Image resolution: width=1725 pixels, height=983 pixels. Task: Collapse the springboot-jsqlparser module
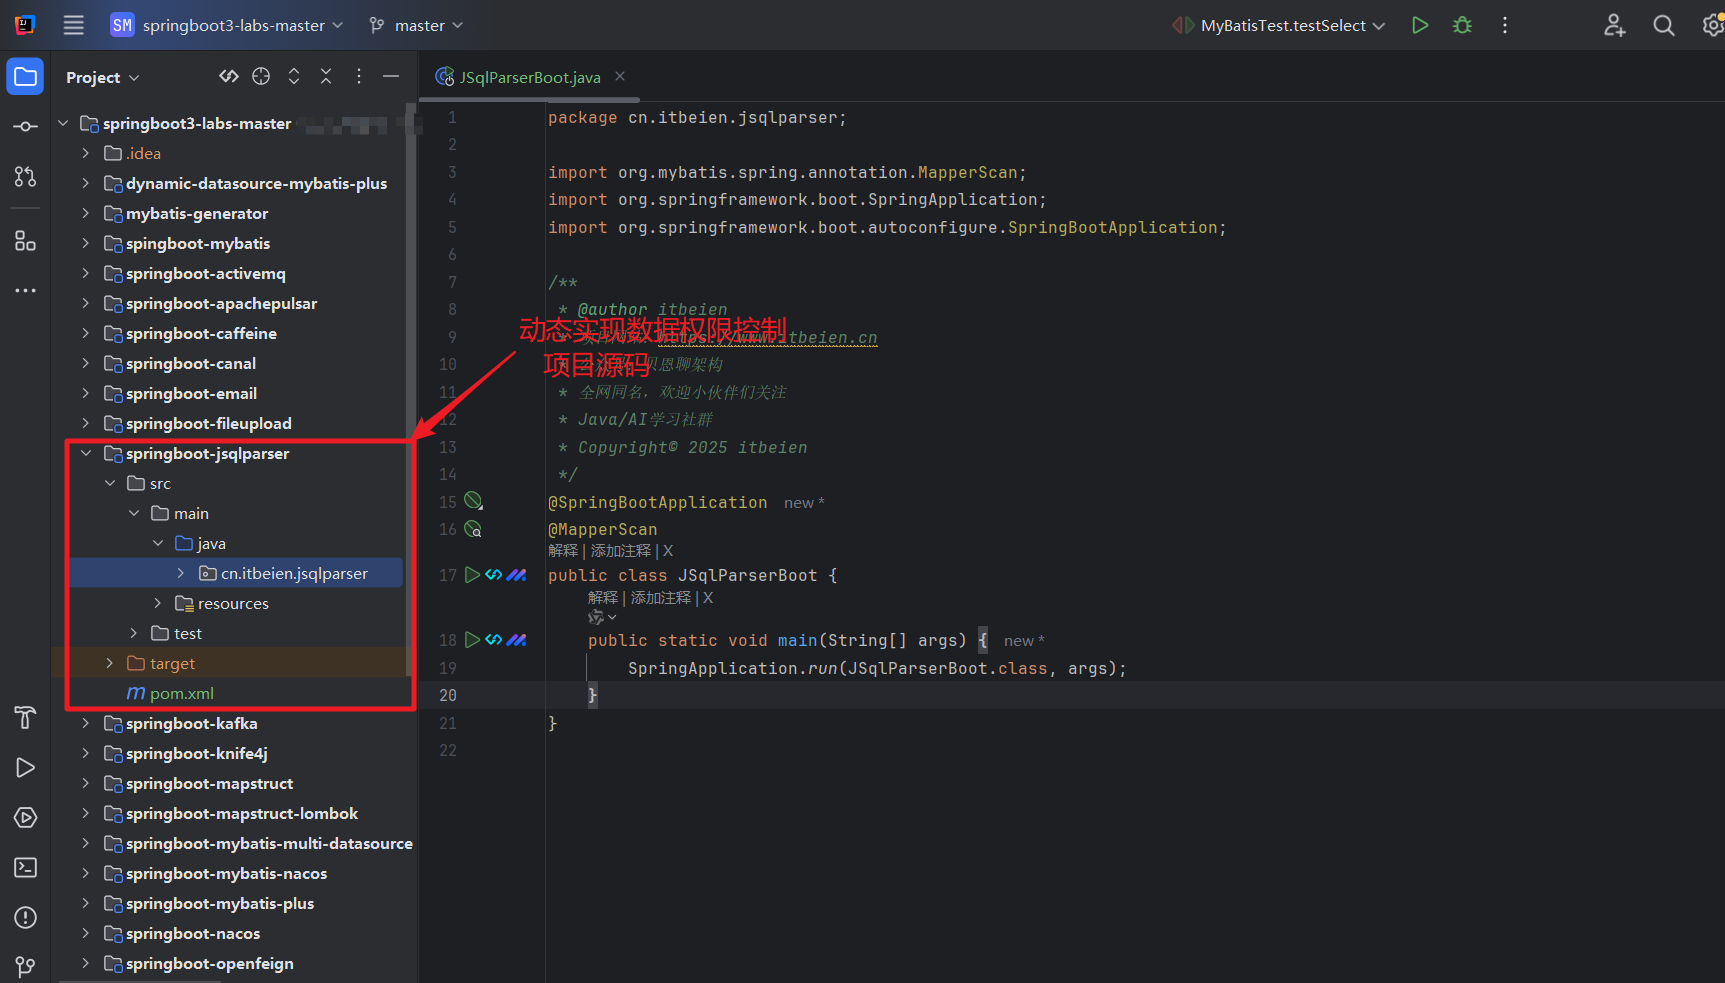click(x=86, y=454)
